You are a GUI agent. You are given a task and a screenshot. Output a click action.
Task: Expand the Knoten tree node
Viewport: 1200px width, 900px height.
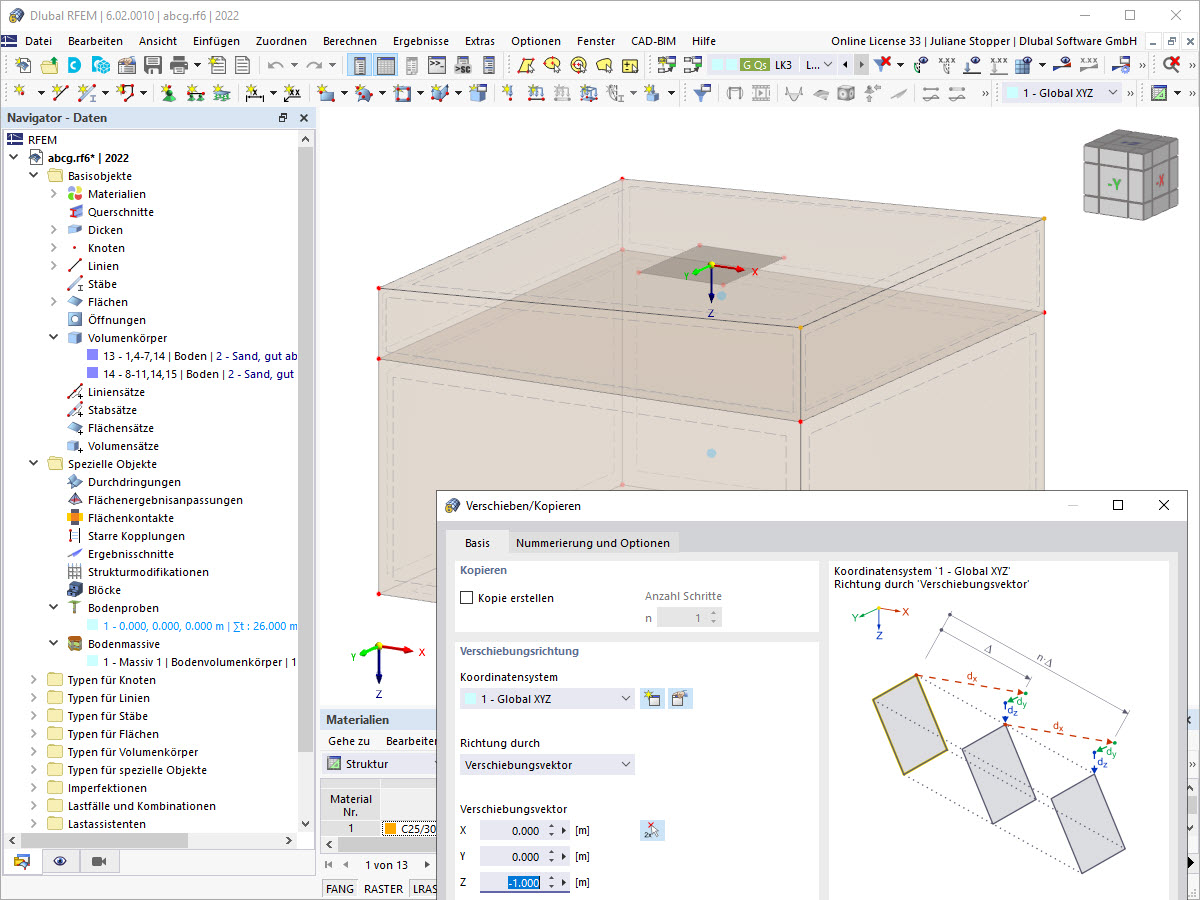click(53, 248)
